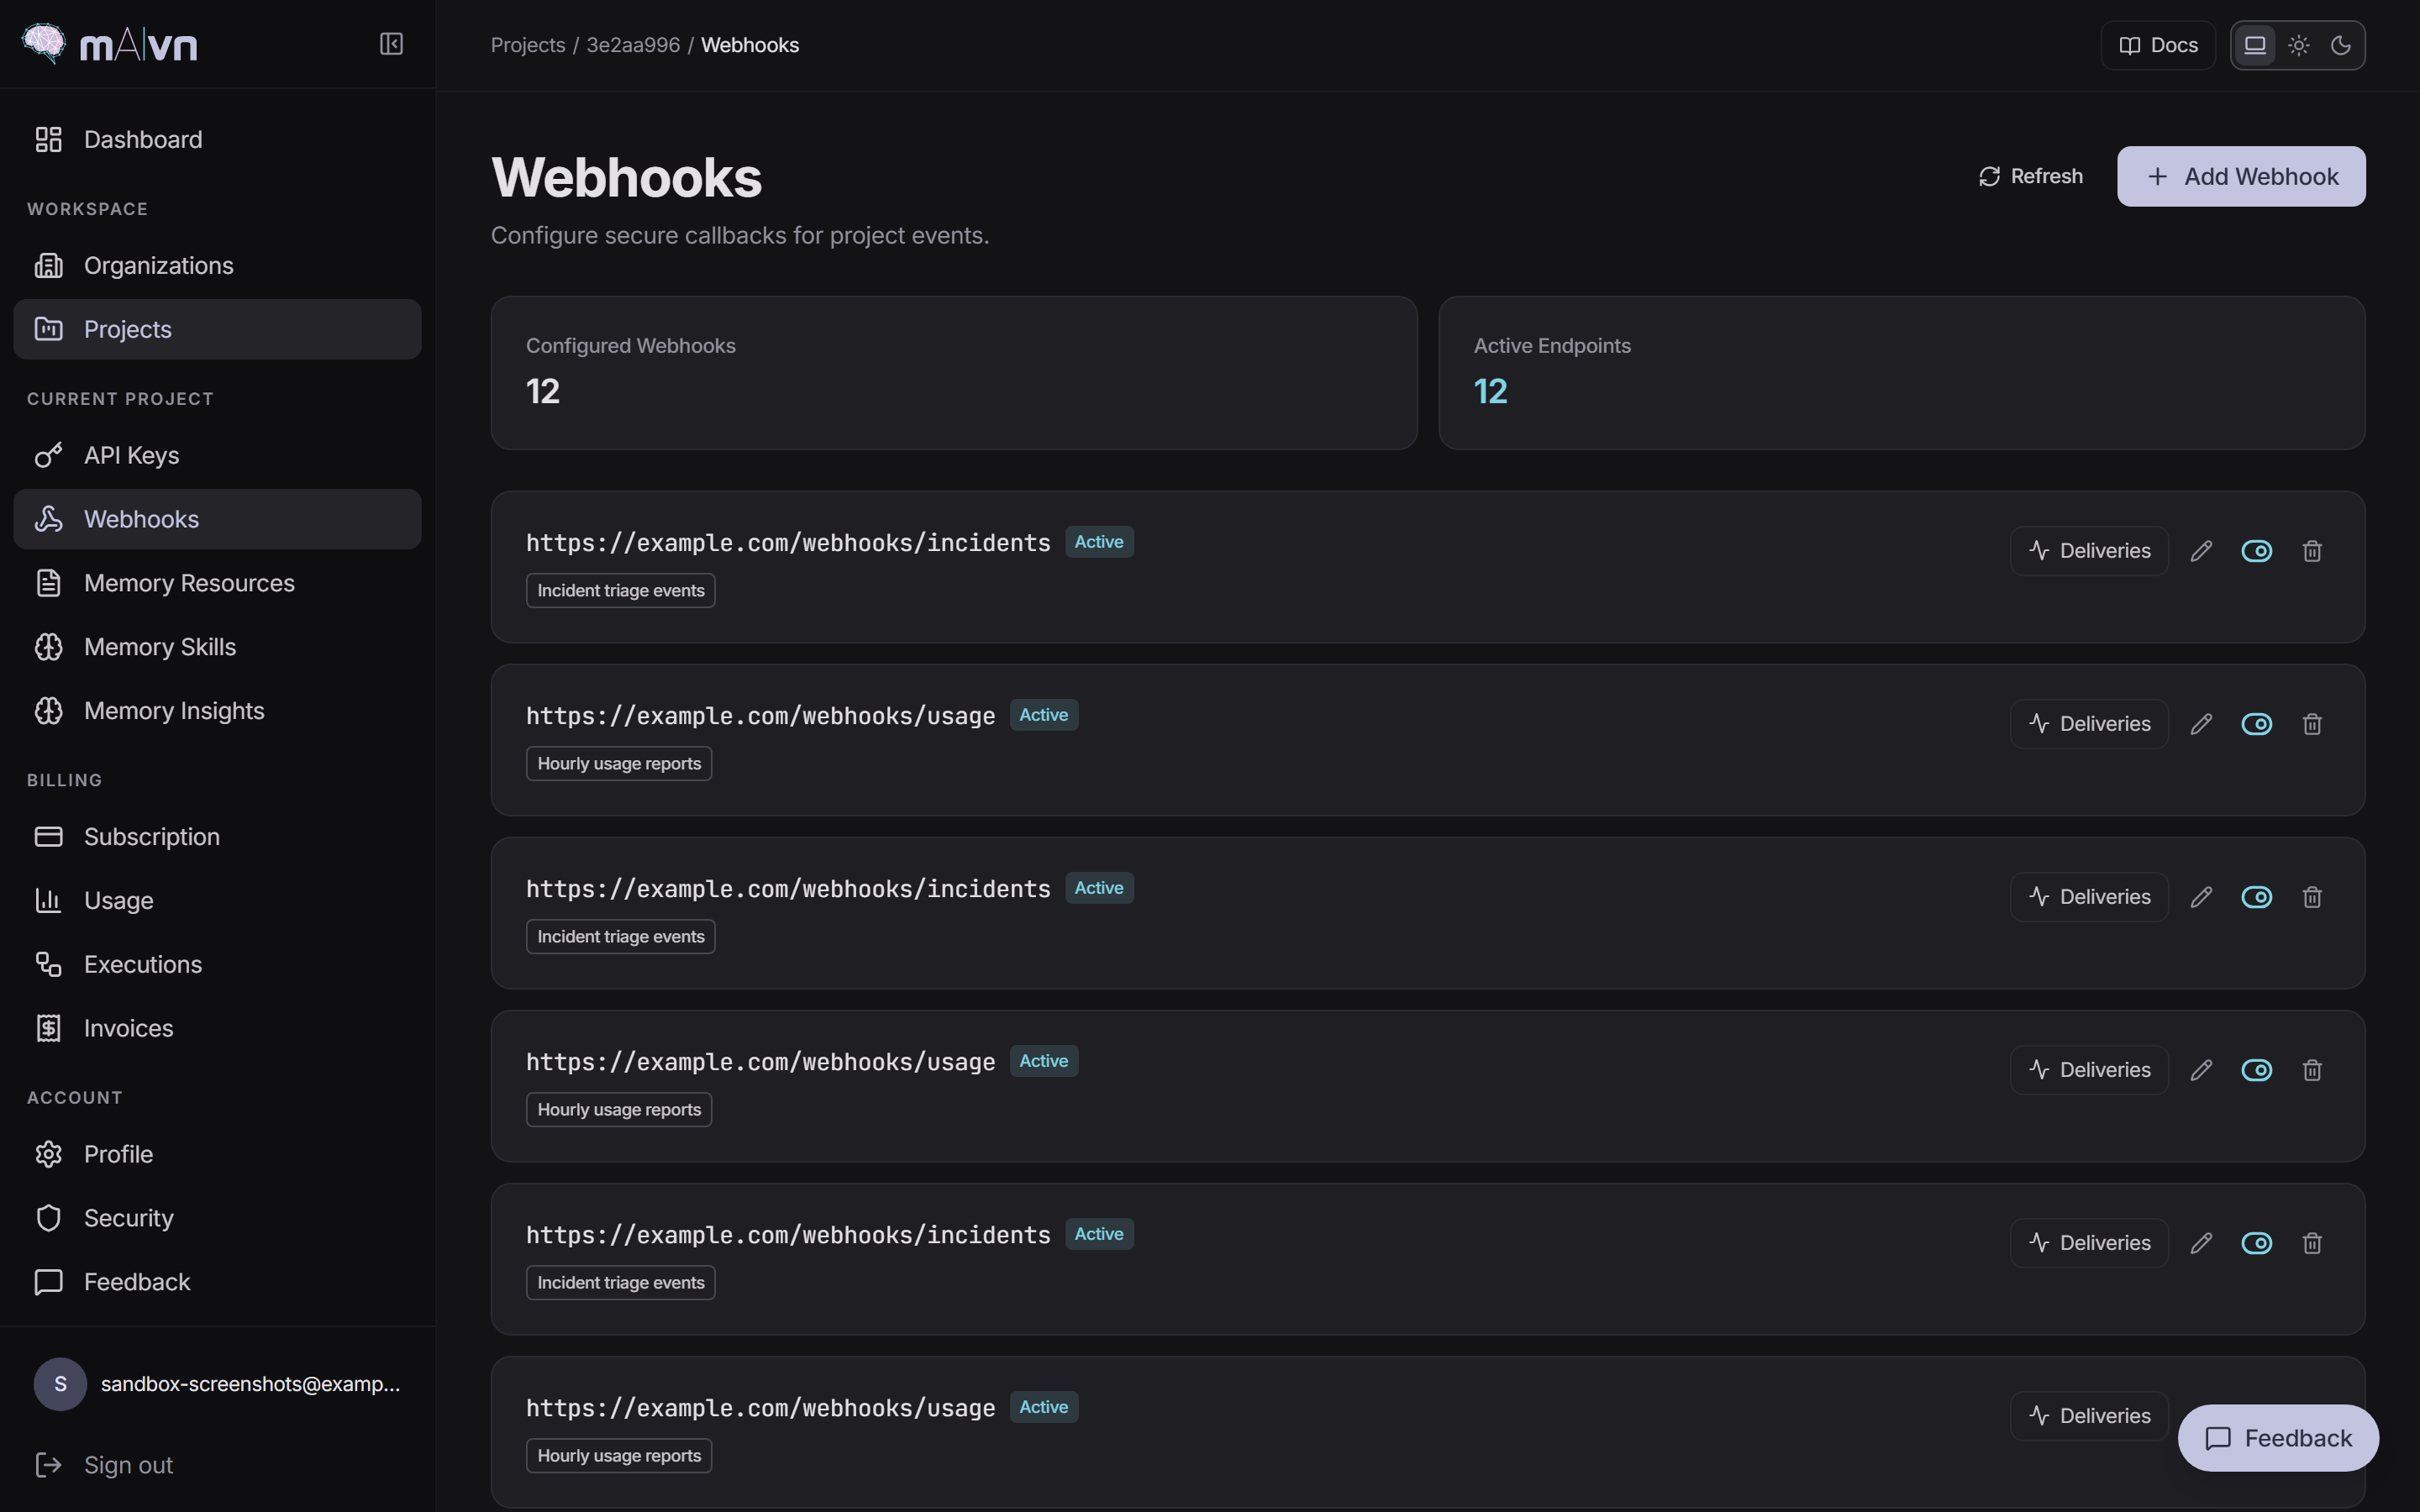Click sandbox-screenshots account email
Screen dimensions: 2420x1512
[250, 1384]
